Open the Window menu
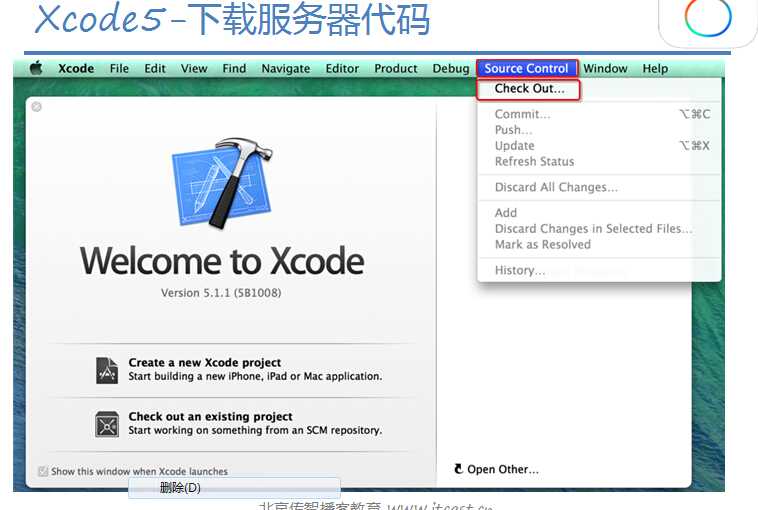Image resolution: width=758 pixels, height=510 pixels. tap(605, 69)
